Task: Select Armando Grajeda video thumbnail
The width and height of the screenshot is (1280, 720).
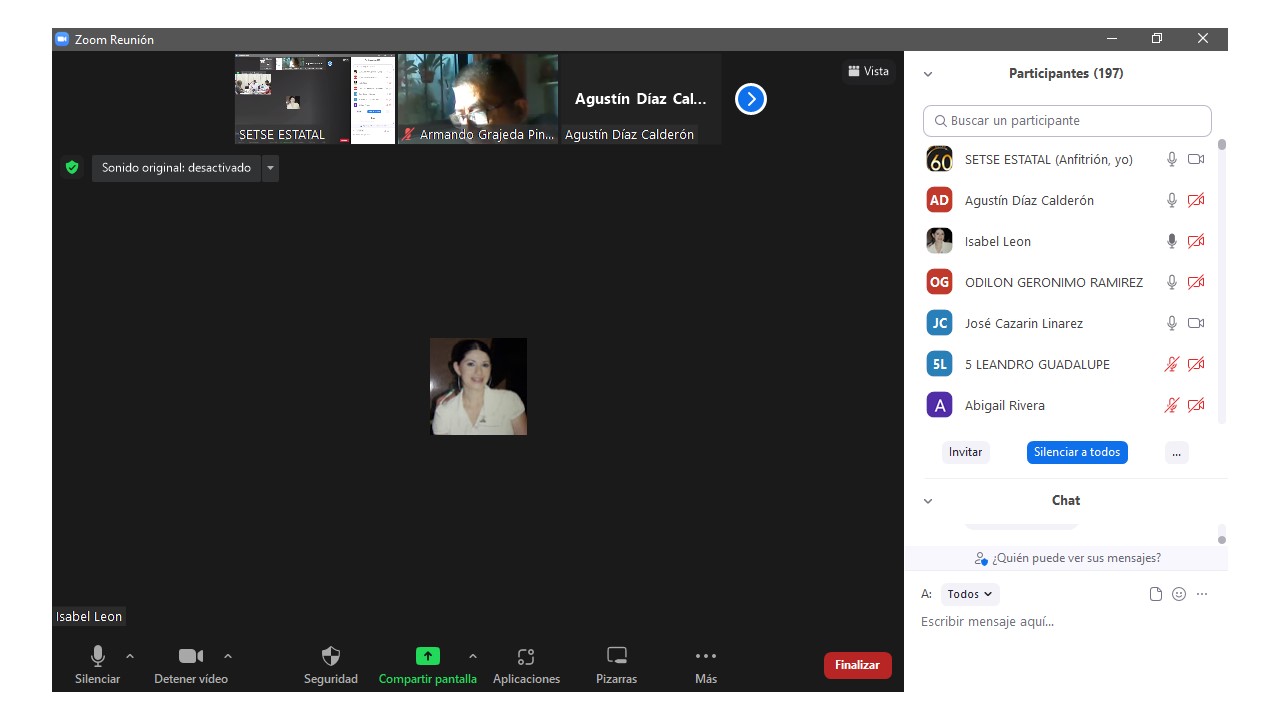Action: point(478,99)
